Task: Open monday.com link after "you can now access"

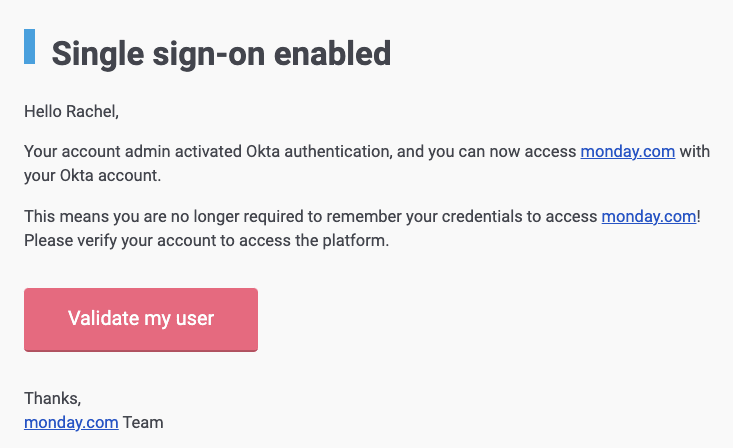Action: point(627,152)
